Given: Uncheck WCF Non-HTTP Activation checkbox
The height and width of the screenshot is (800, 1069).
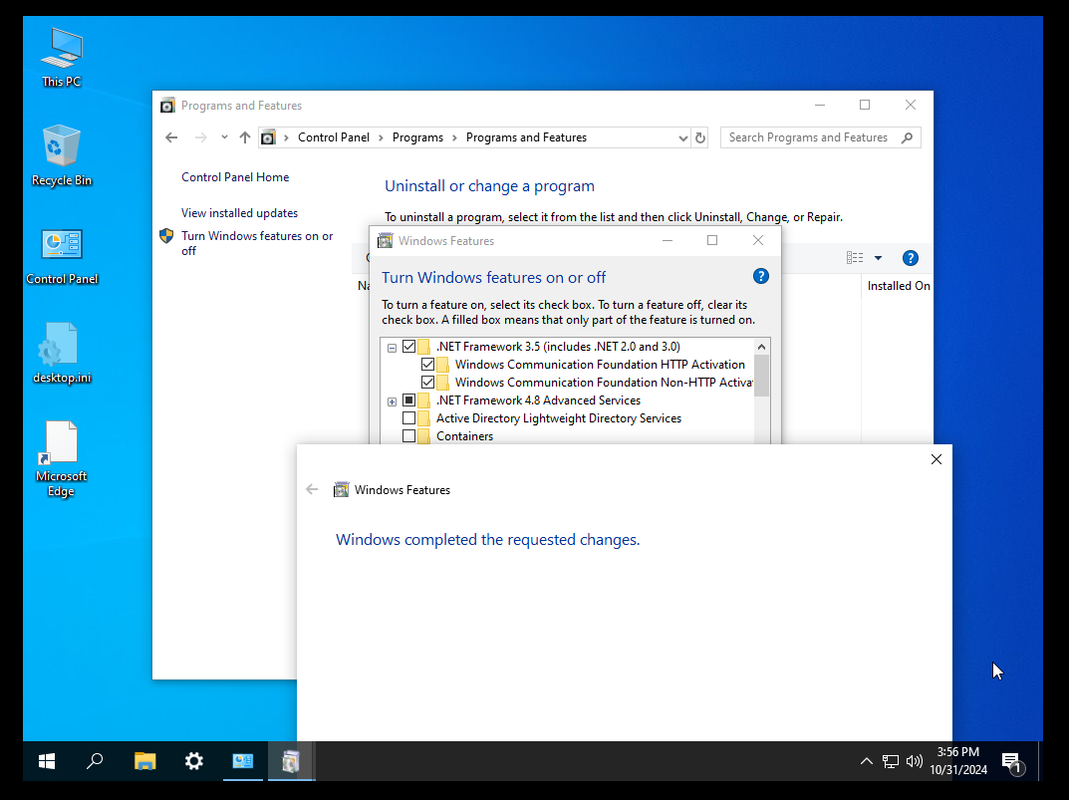Looking at the screenshot, I should point(427,382).
